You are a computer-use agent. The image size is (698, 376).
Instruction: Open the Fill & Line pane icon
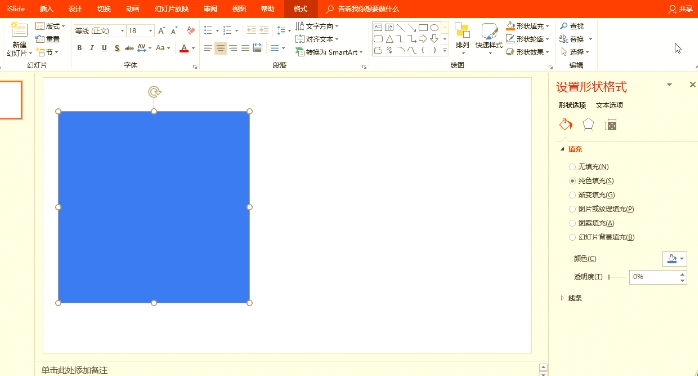coord(565,125)
